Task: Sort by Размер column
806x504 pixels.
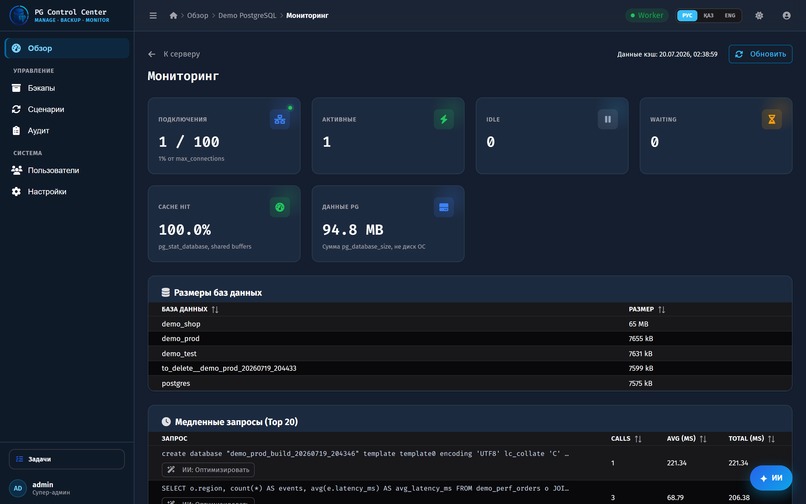Action: (647, 309)
